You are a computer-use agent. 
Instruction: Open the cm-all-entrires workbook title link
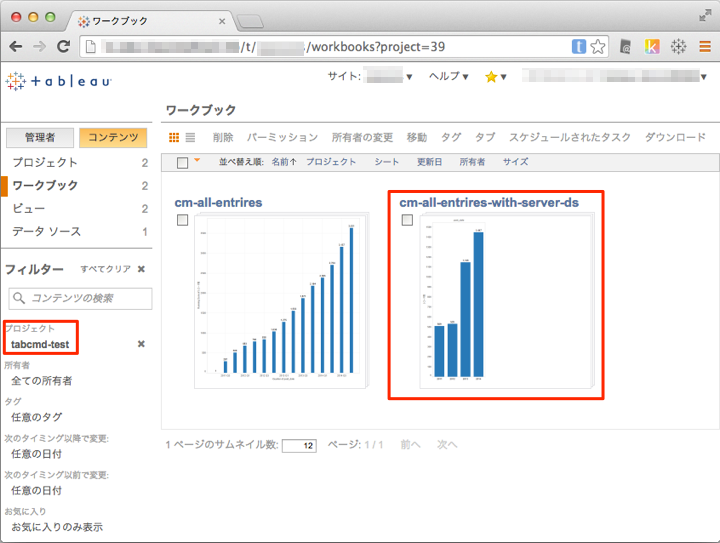[218, 202]
